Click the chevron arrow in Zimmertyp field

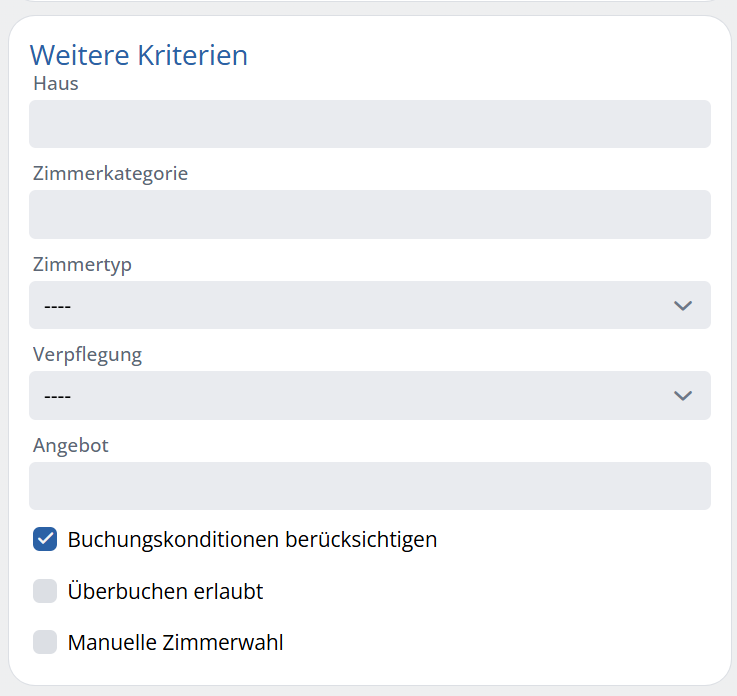682,306
